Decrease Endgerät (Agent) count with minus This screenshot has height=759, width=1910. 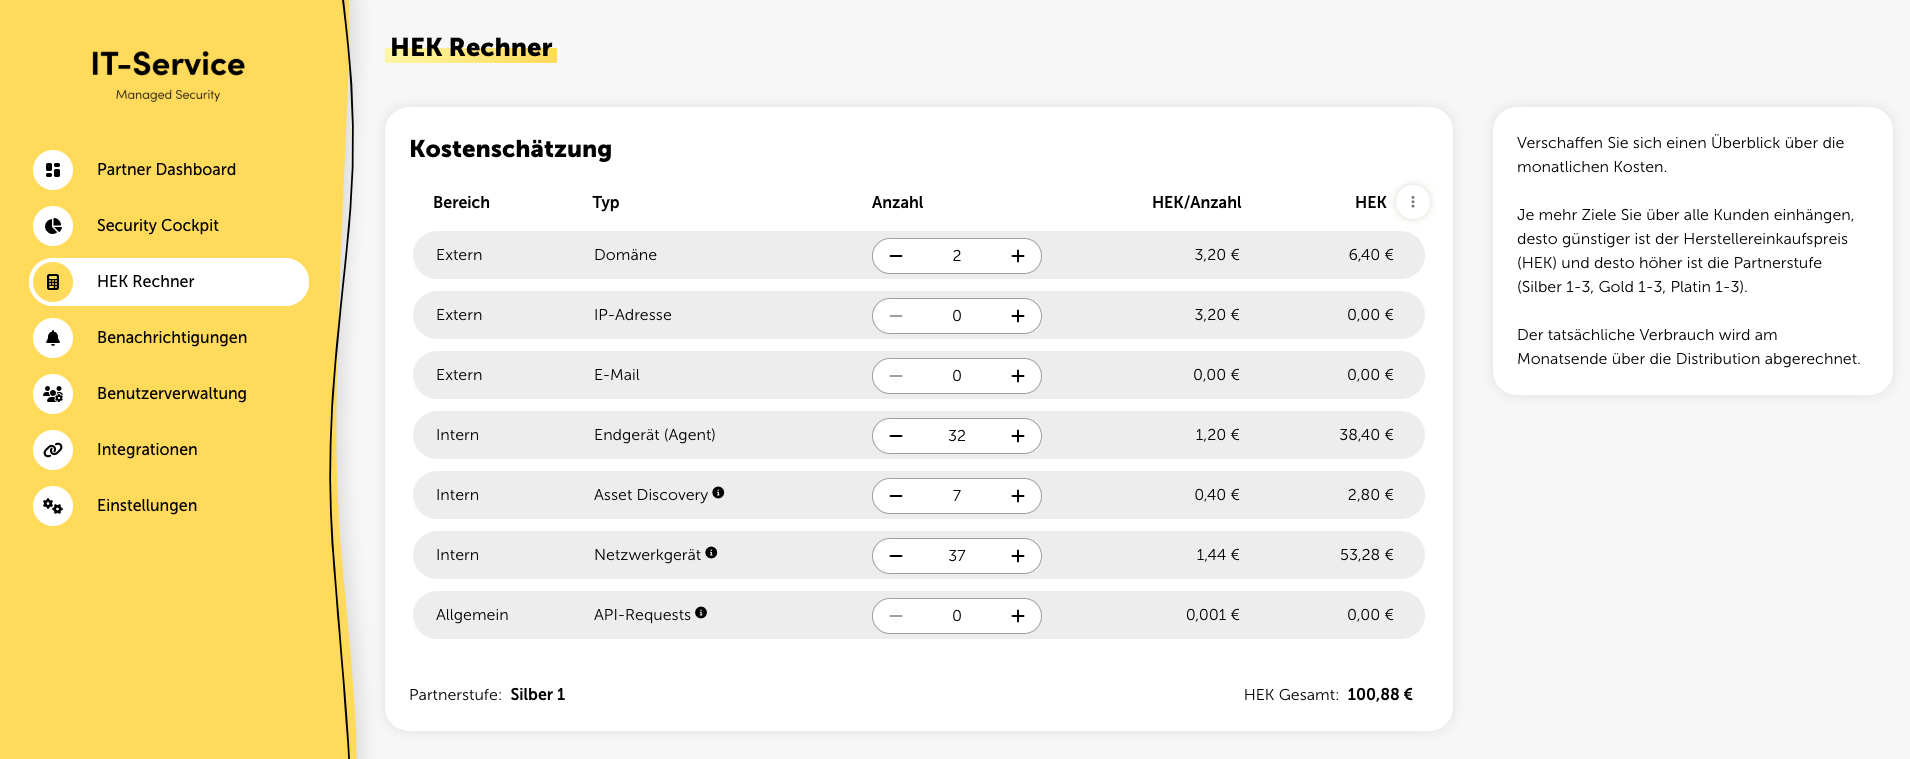coord(896,436)
